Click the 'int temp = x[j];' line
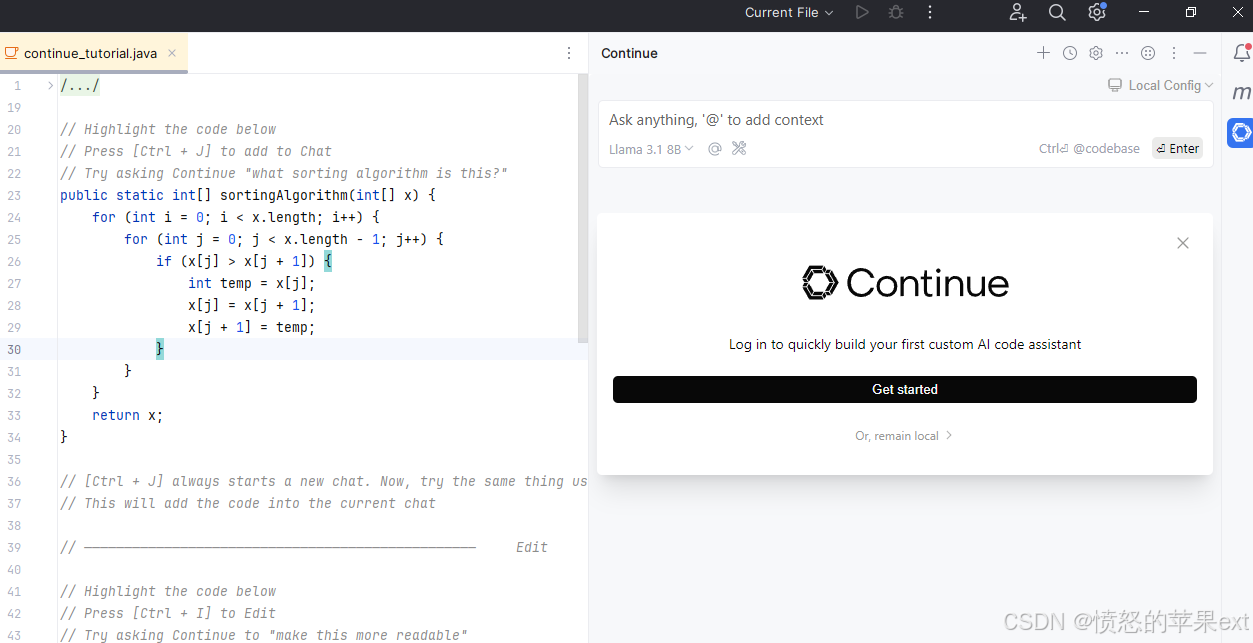This screenshot has width=1253, height=643. 252,283
